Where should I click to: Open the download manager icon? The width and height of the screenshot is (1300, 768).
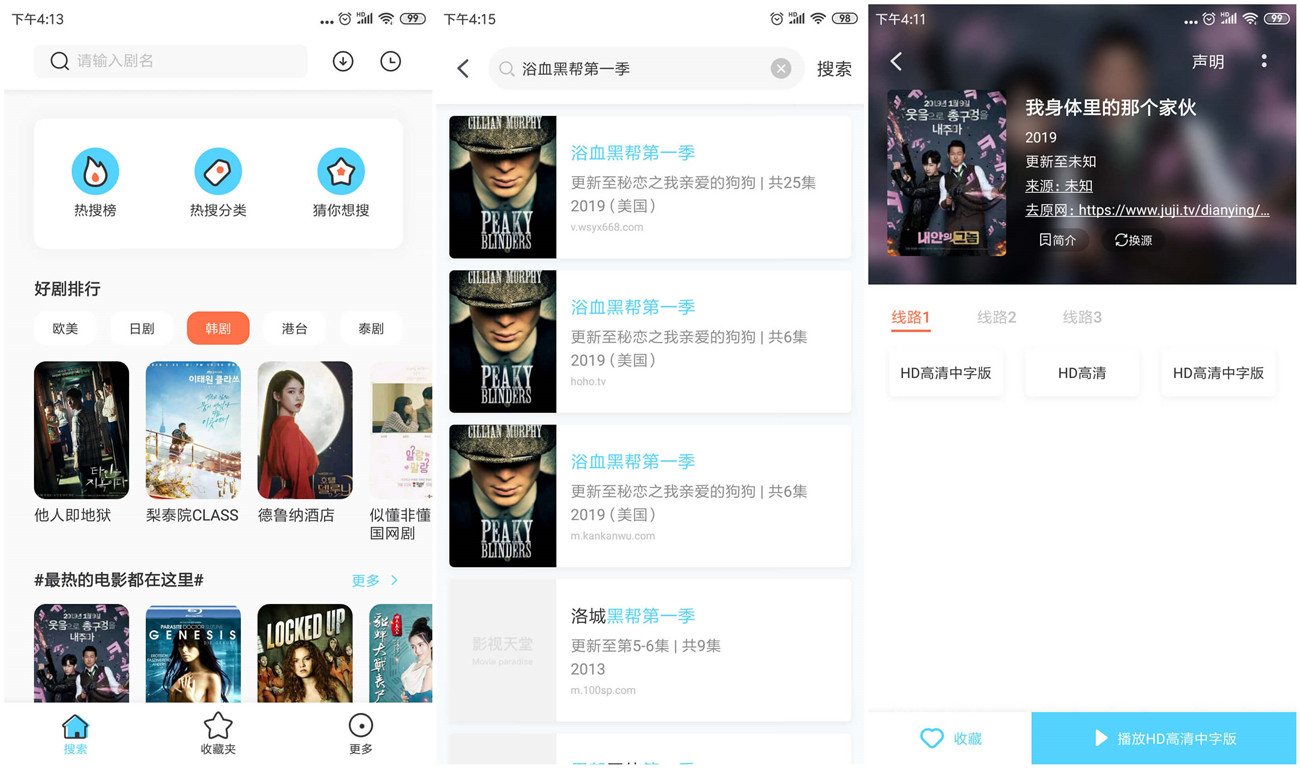(x=343, y=62)
